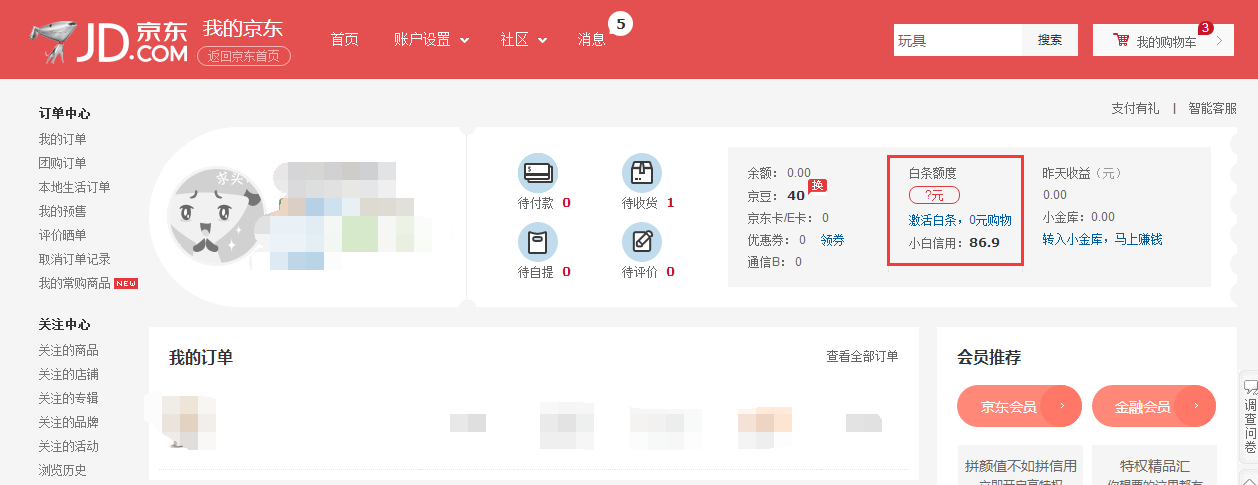The height and width of the screenshot is (485, 1258).
Task: Expand the 社区 dropdown menu
Action: (524, 40)
